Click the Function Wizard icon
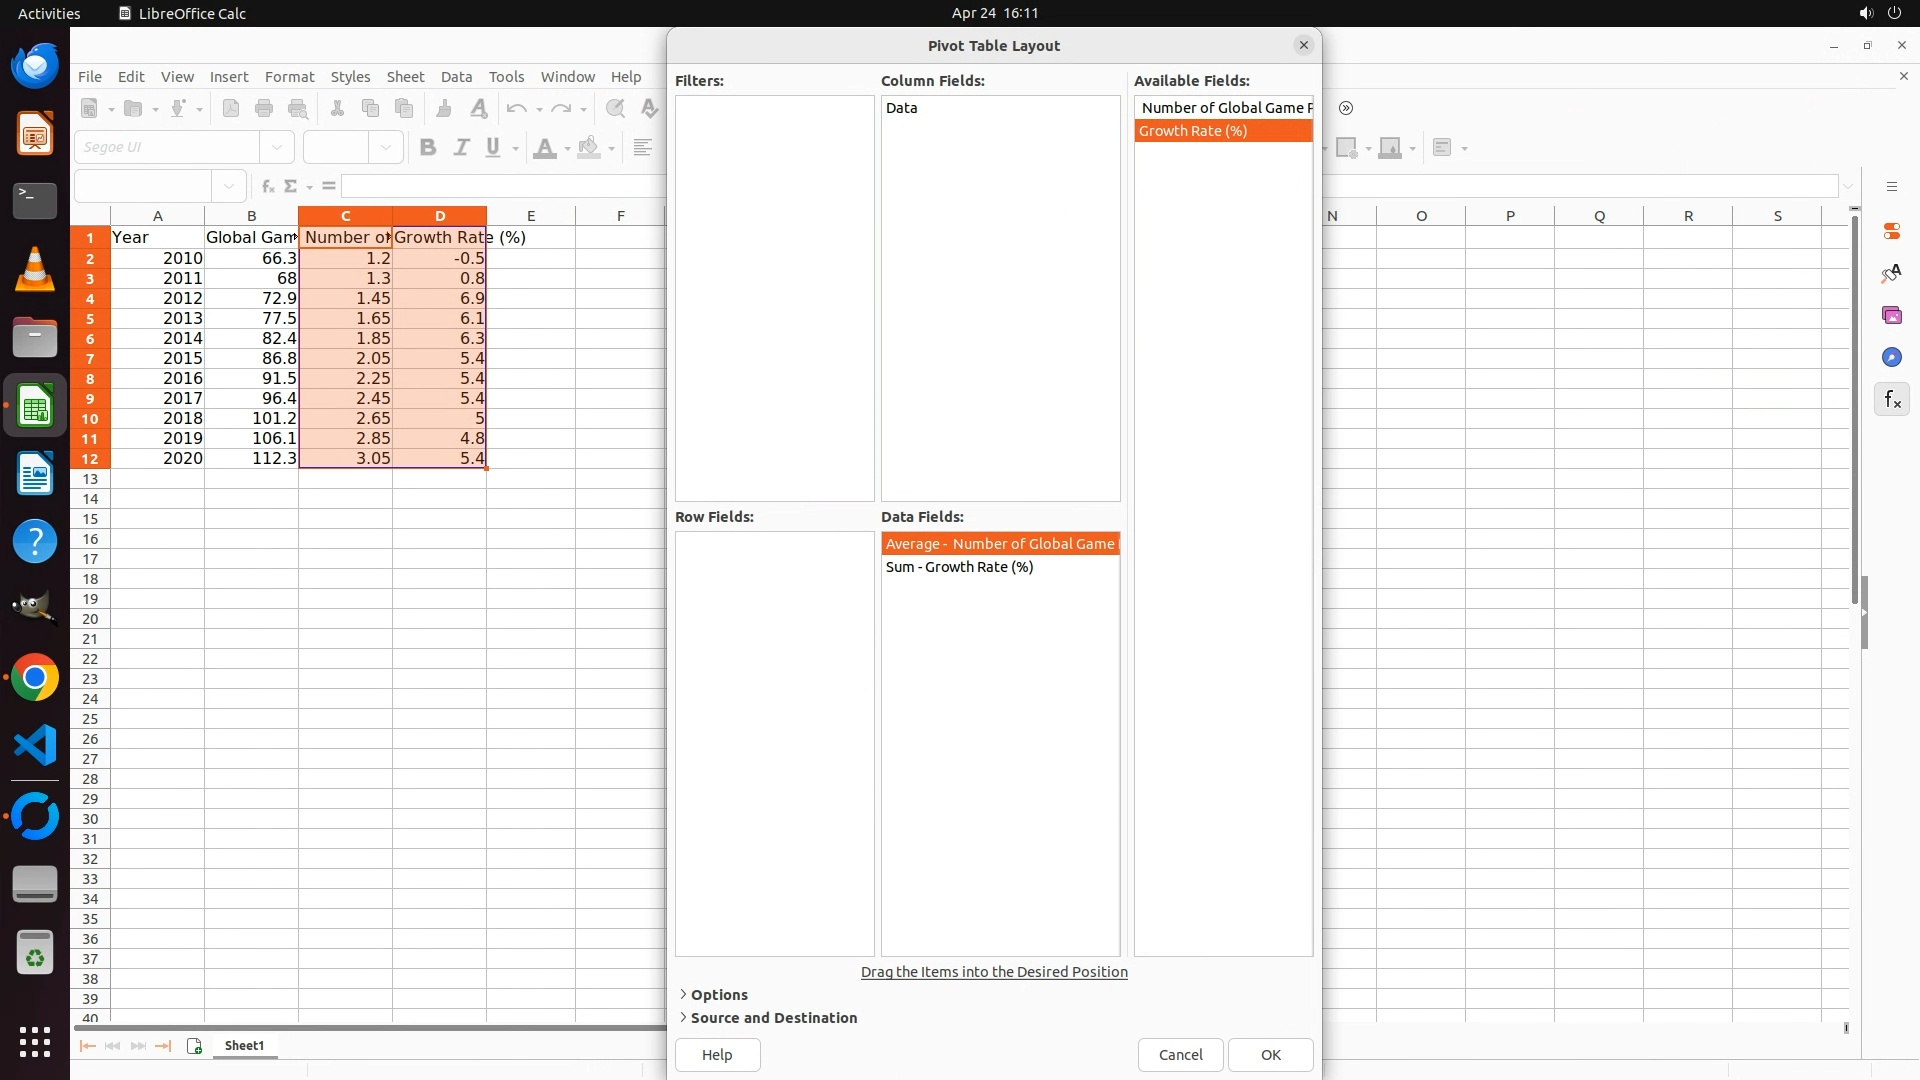1920x1080 pixels. click(267, 186)
